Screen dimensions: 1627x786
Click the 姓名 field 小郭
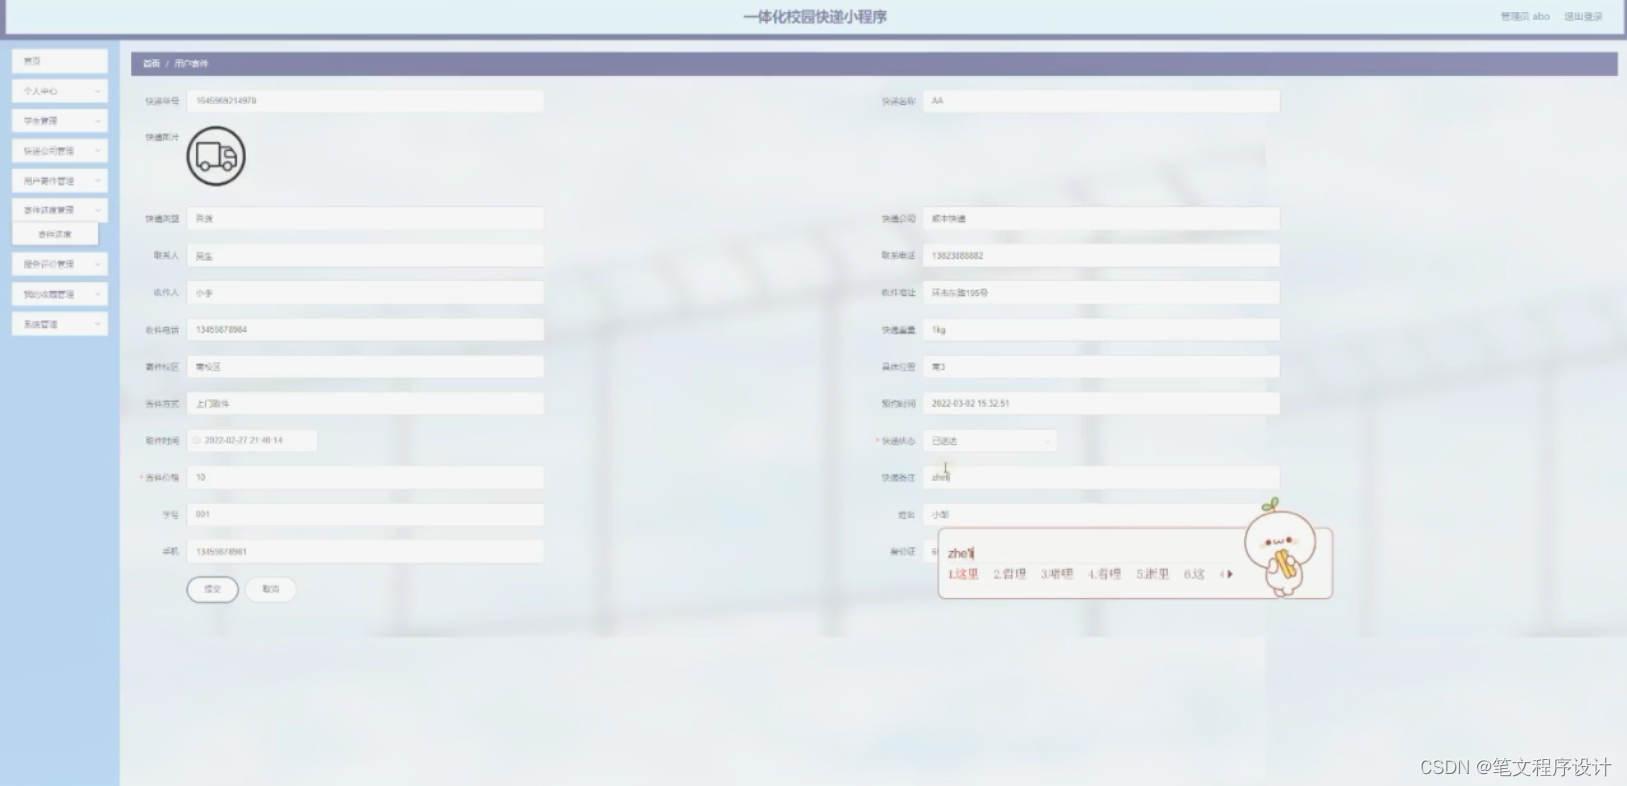pyautogui.click(x=1101, y=515)
